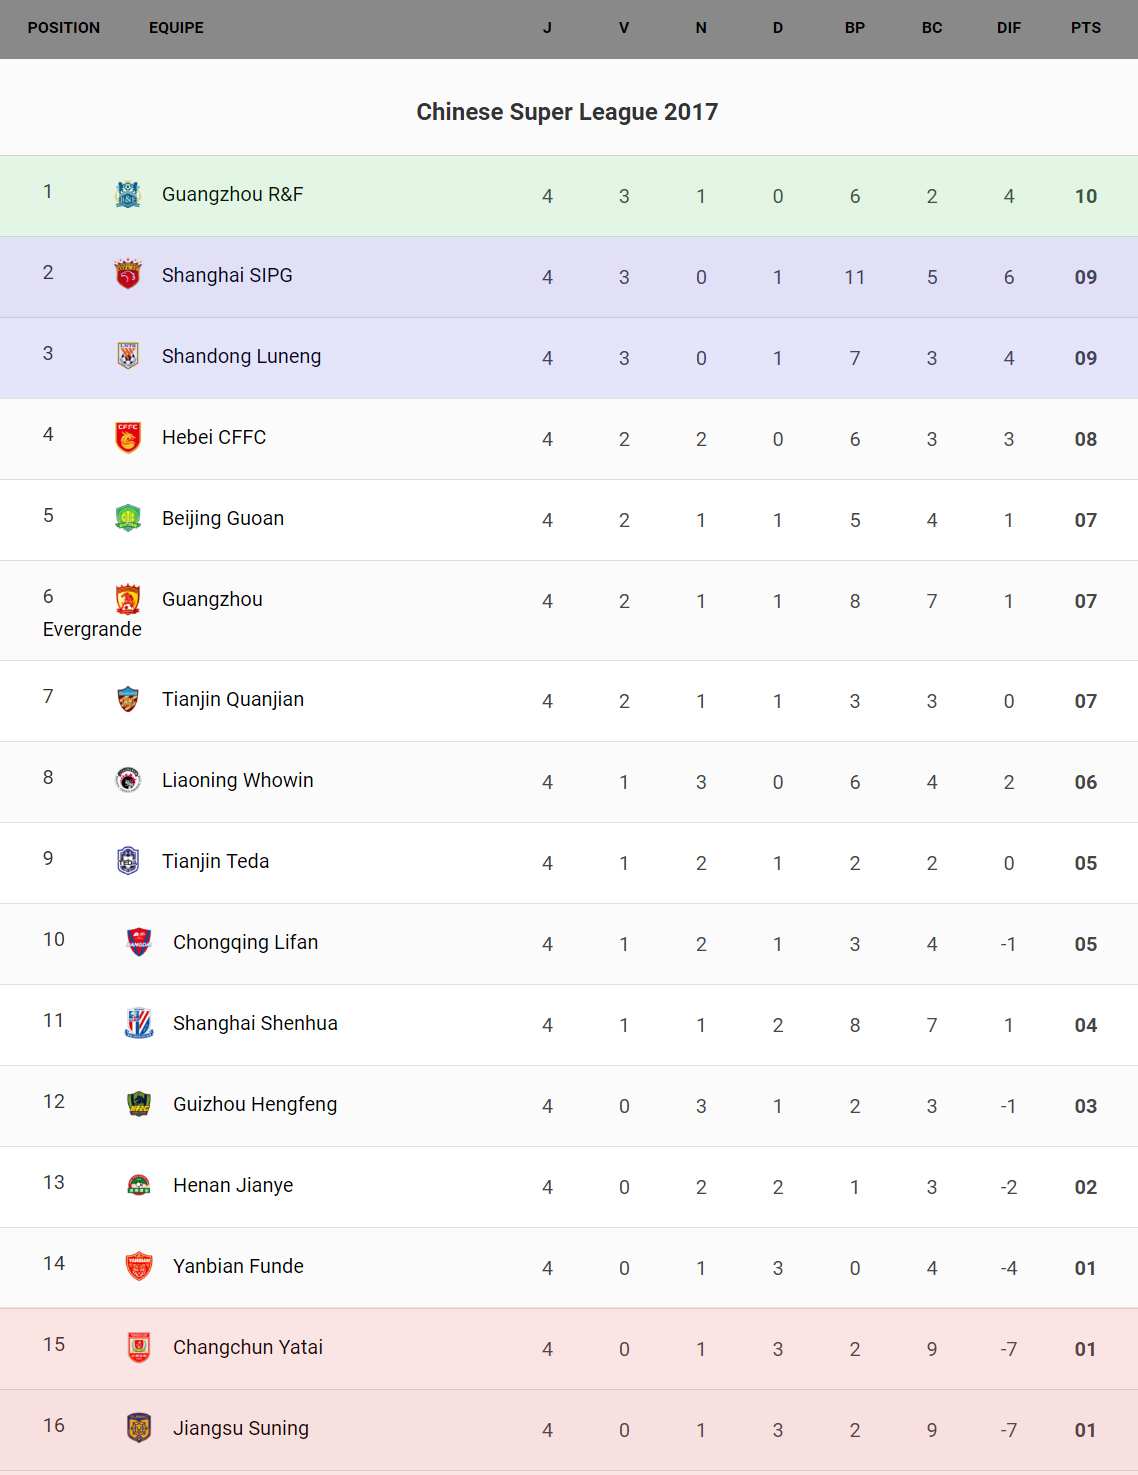Click the Guizhou Hengfeng club logo
1138x1475 pixels.
tap(139, 1104)
